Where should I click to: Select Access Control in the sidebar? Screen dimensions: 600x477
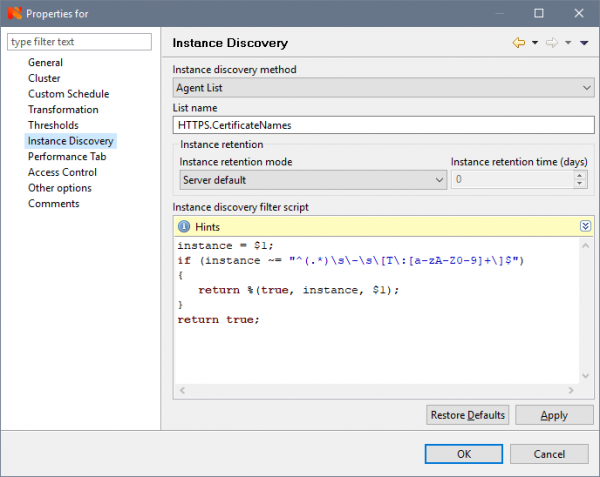tap(62, 172)
